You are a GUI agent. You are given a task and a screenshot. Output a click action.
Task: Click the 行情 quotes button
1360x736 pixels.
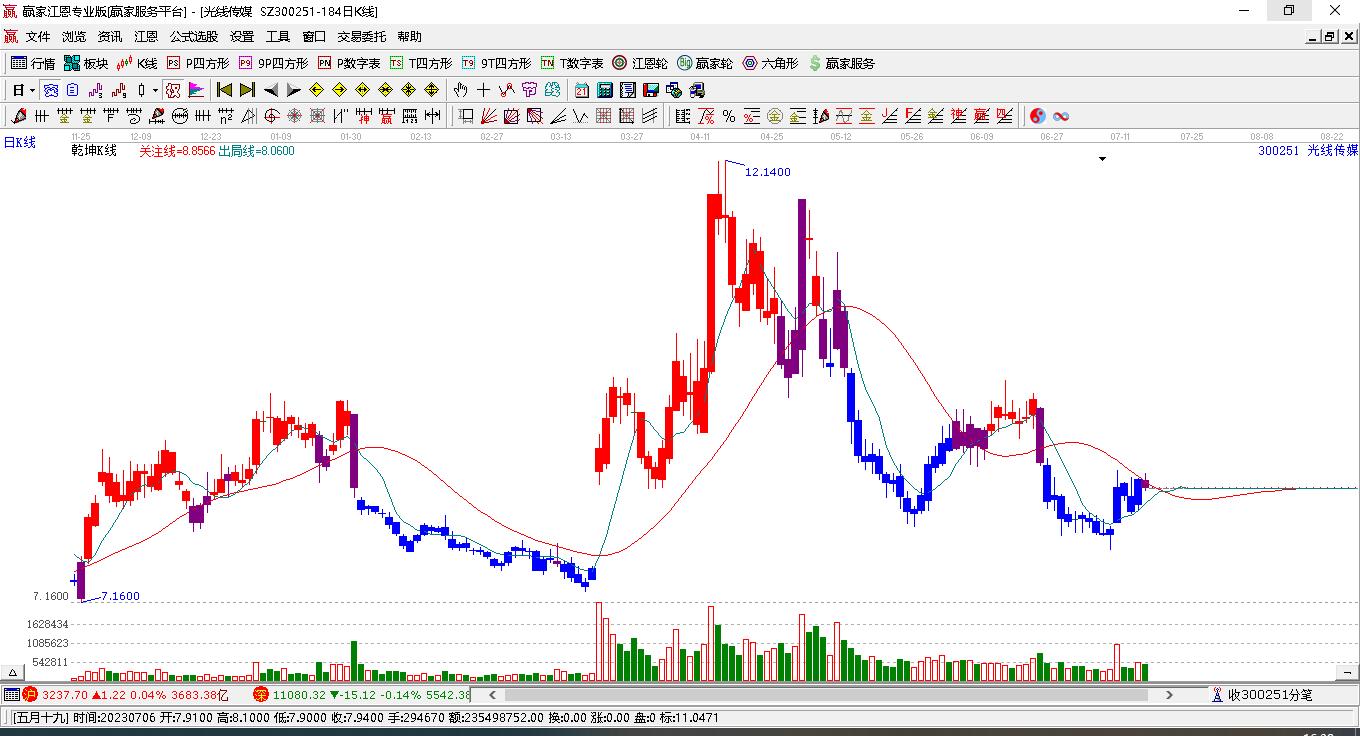tap(33, 63)
